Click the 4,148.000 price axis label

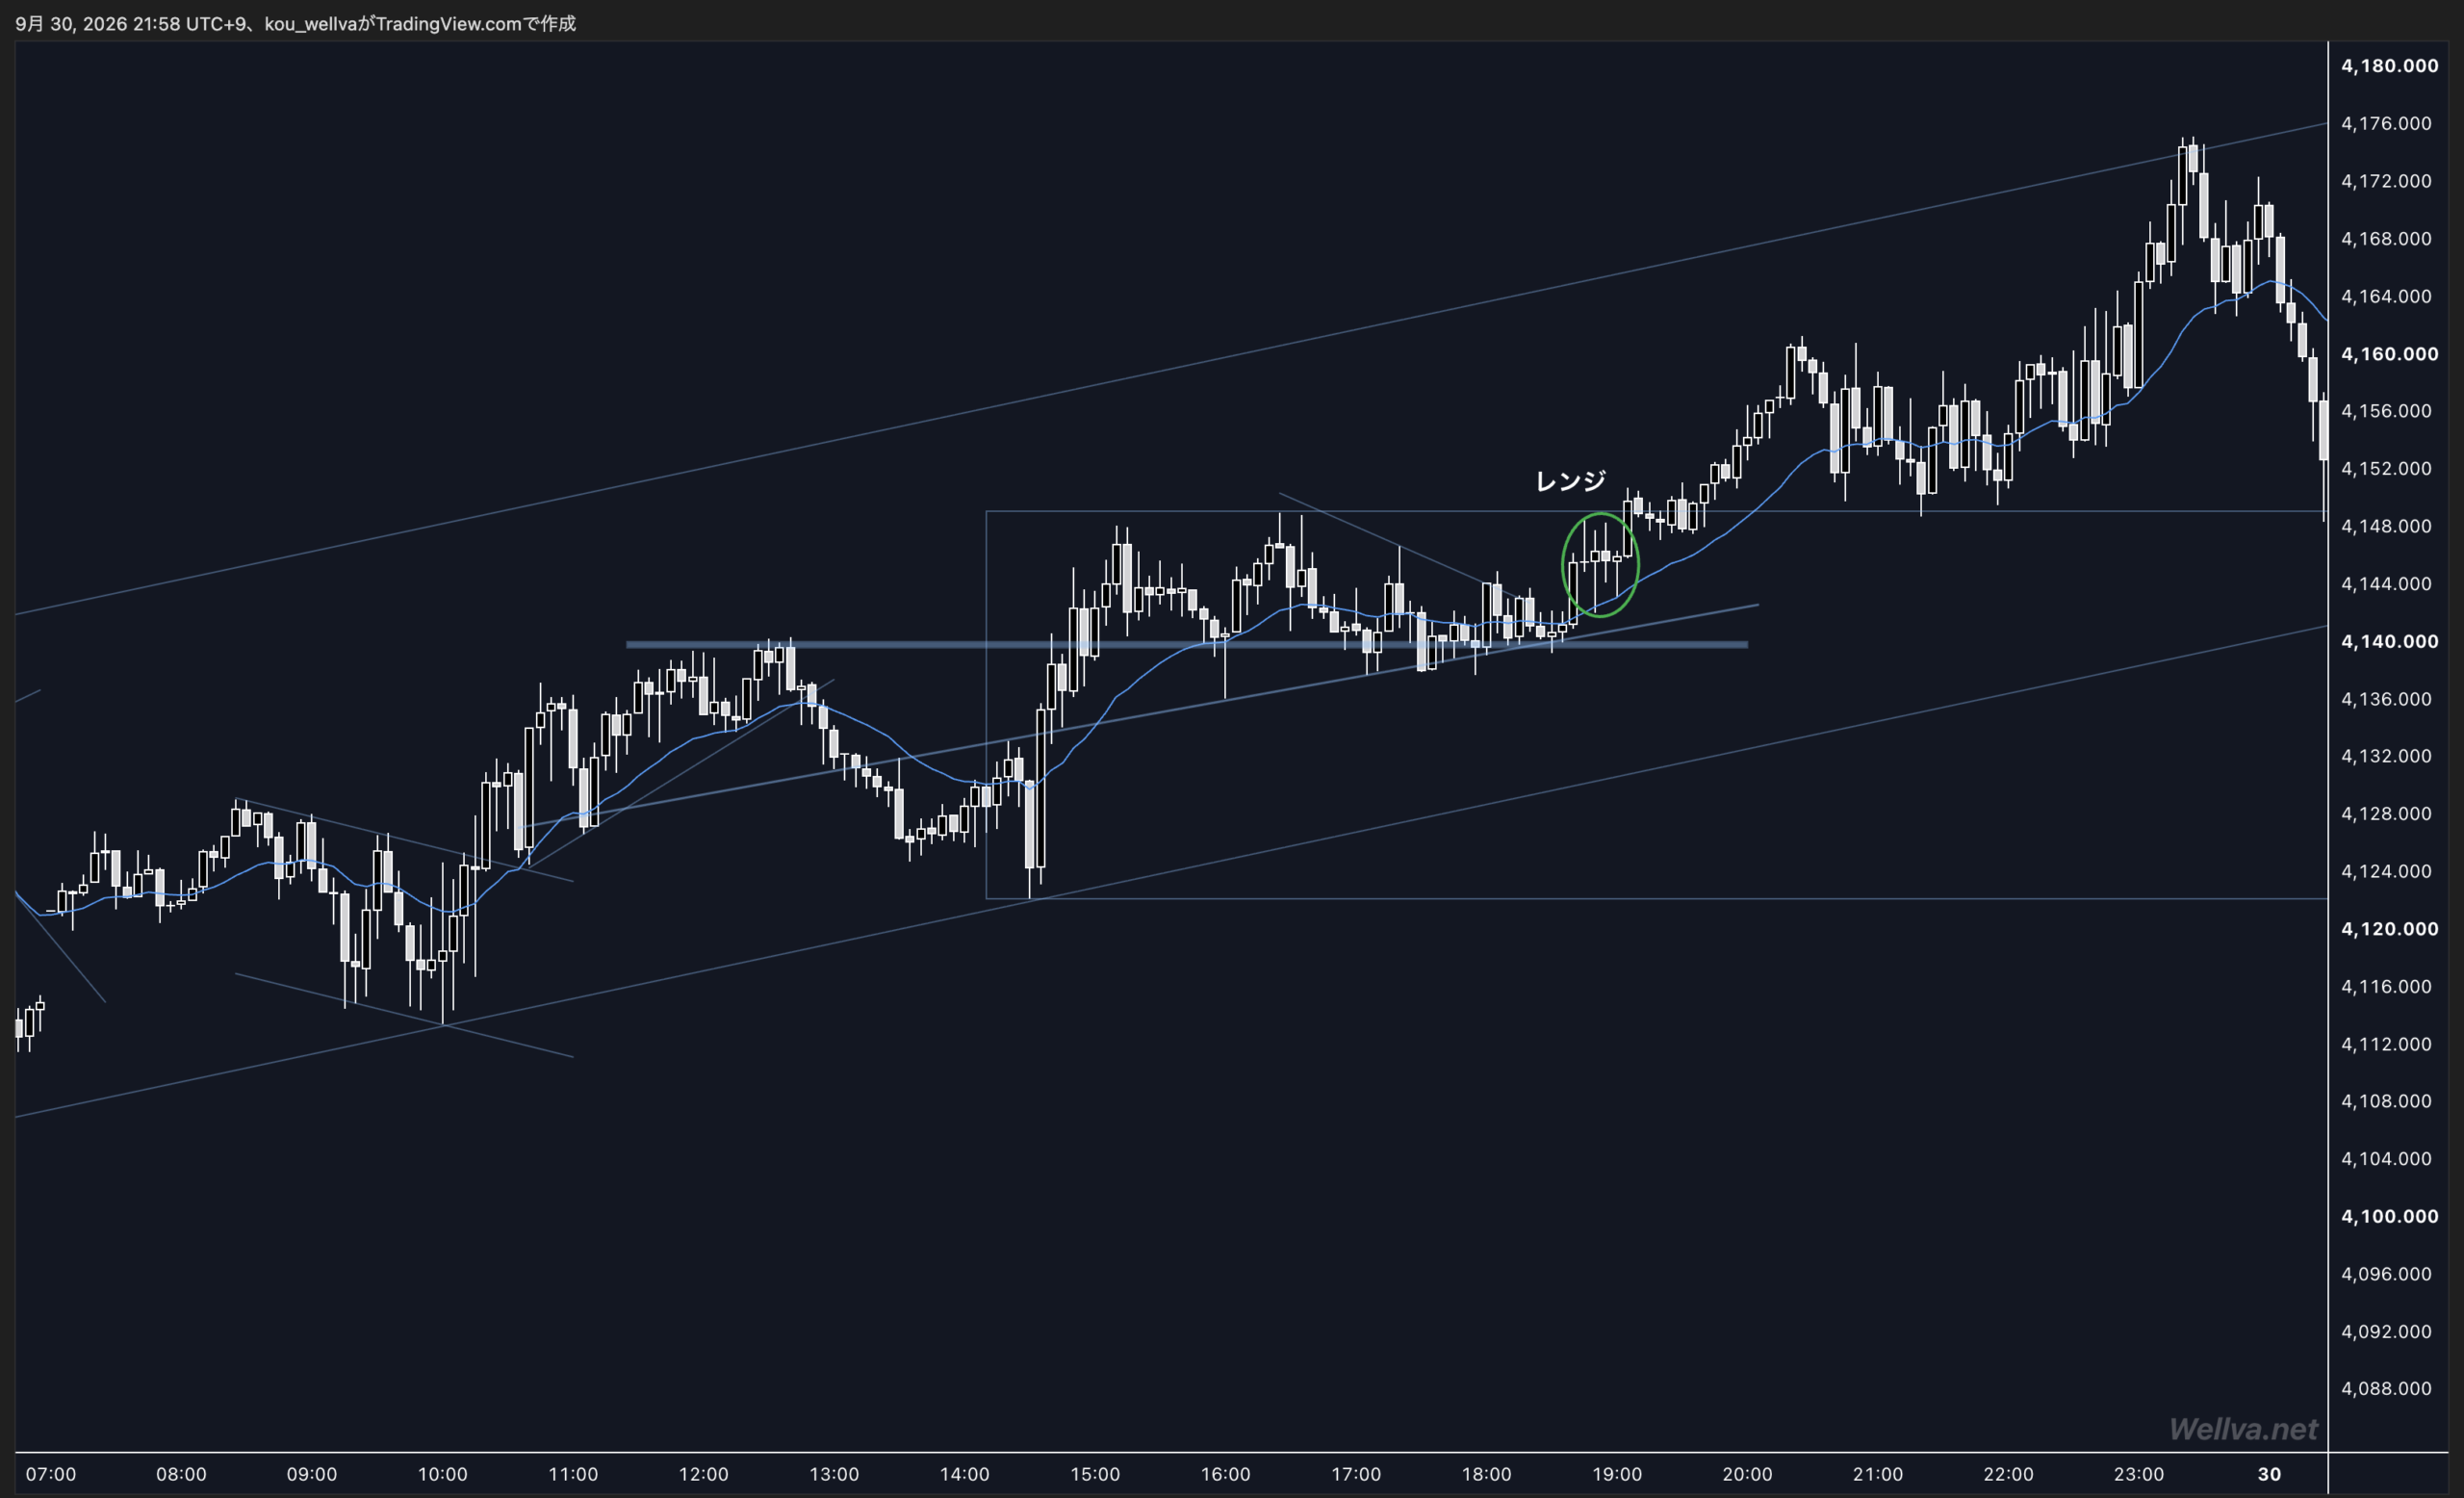coord(2385,526)
